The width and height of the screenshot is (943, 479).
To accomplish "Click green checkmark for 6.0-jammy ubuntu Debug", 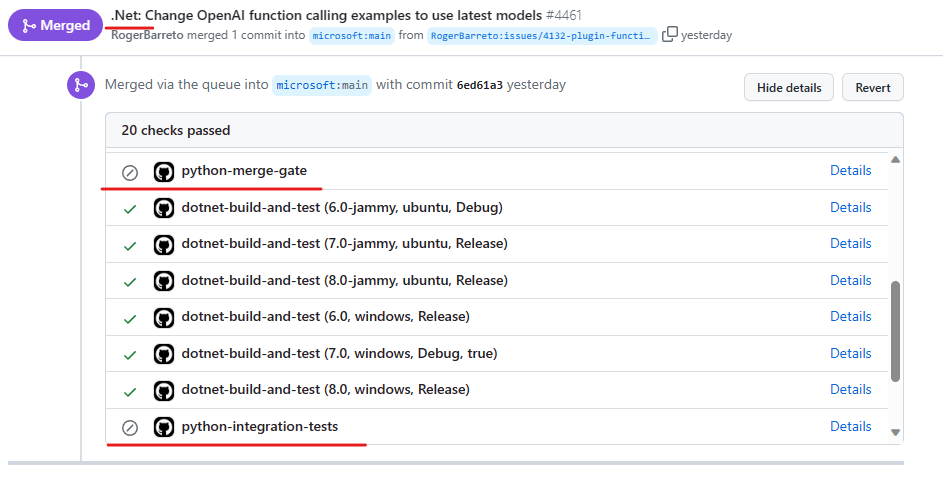I will (130, 209).
